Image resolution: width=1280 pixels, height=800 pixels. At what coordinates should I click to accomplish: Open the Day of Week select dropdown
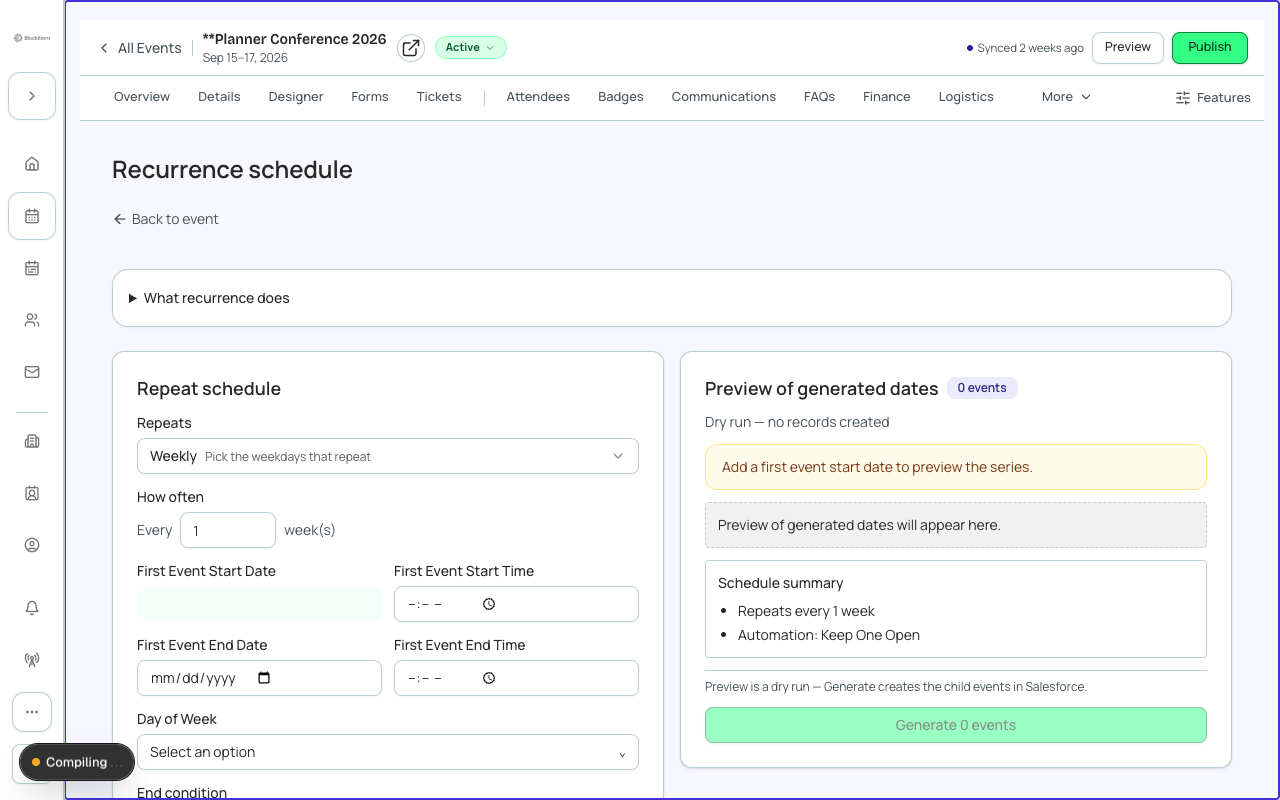pos(388,752)
